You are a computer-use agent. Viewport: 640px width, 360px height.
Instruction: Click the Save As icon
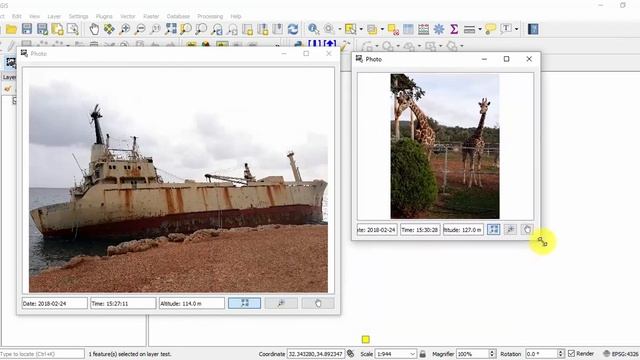42,29
